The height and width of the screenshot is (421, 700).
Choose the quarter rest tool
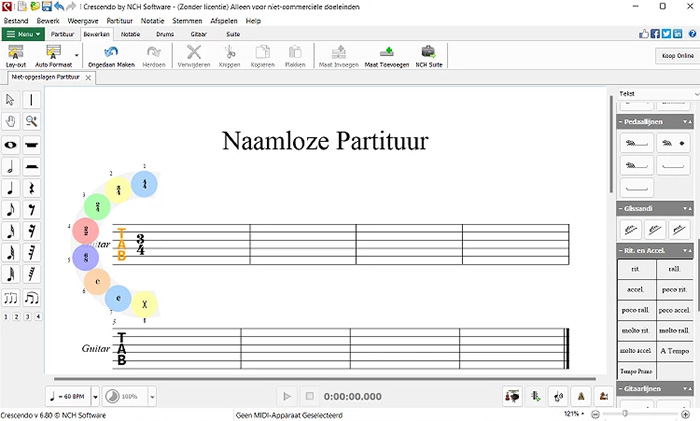pos(31,188)
